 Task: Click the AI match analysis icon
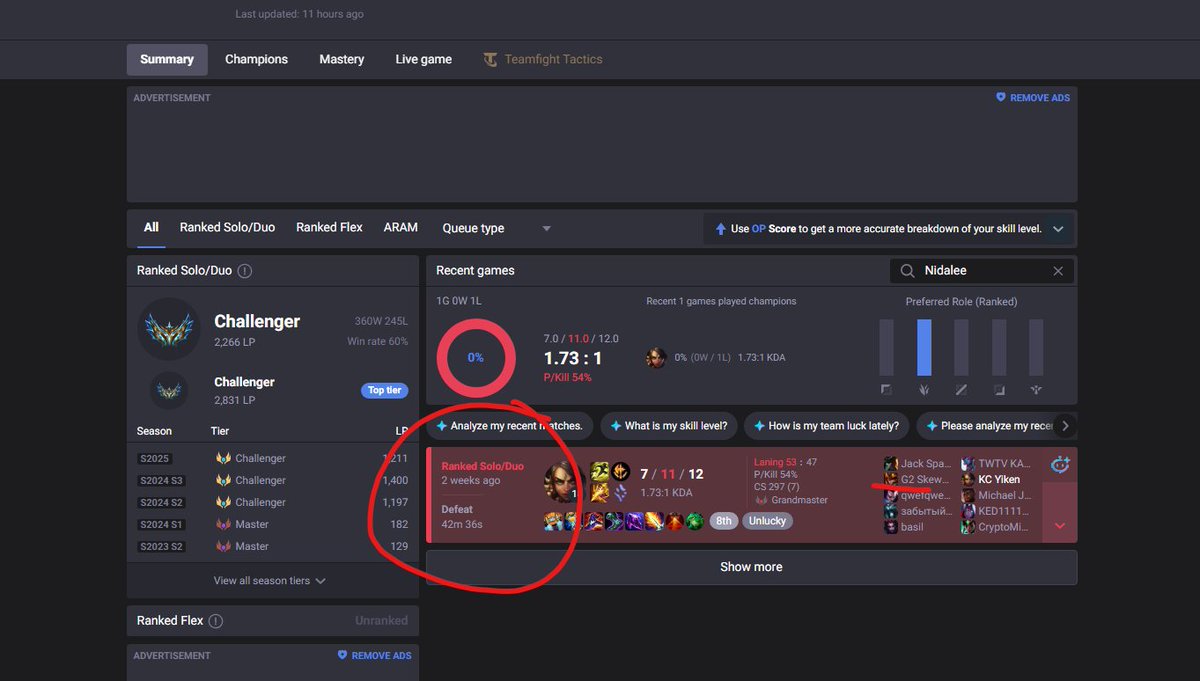1060,465
